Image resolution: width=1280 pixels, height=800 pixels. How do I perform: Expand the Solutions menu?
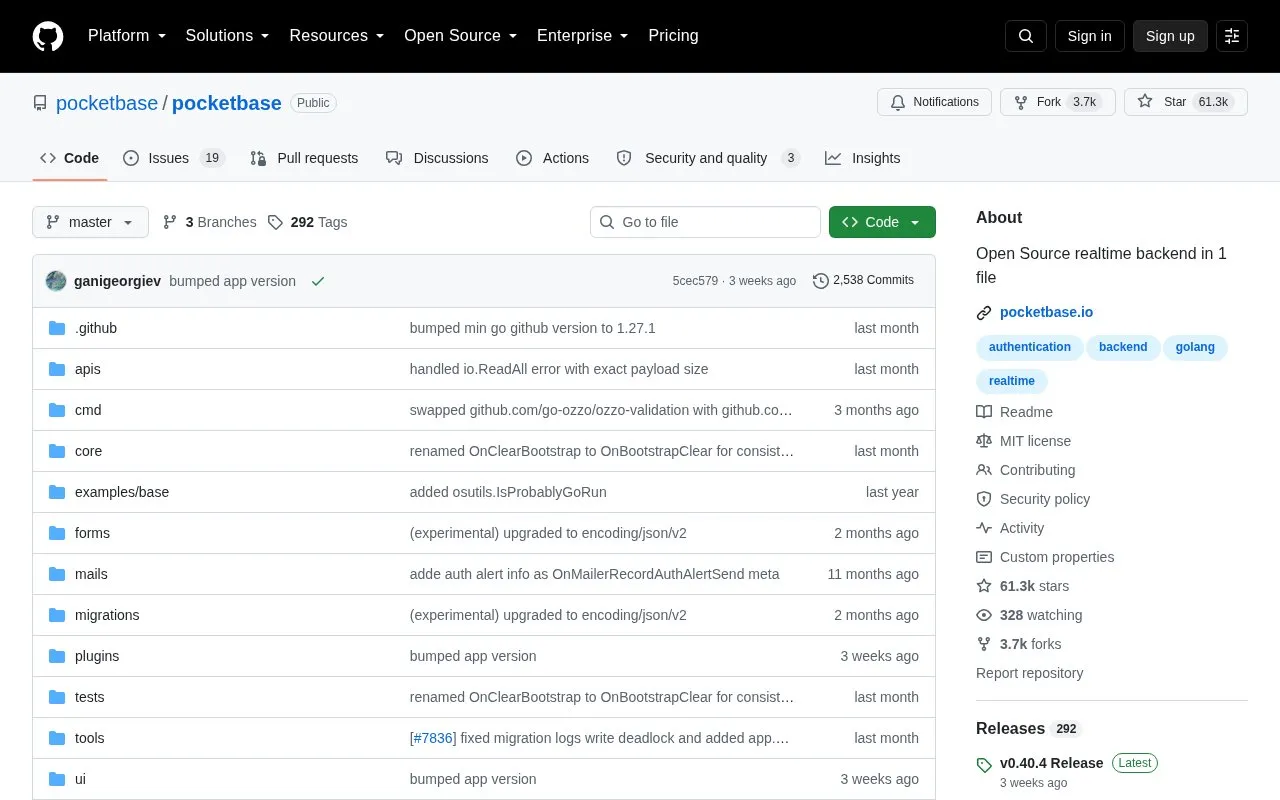click(228, 36)
